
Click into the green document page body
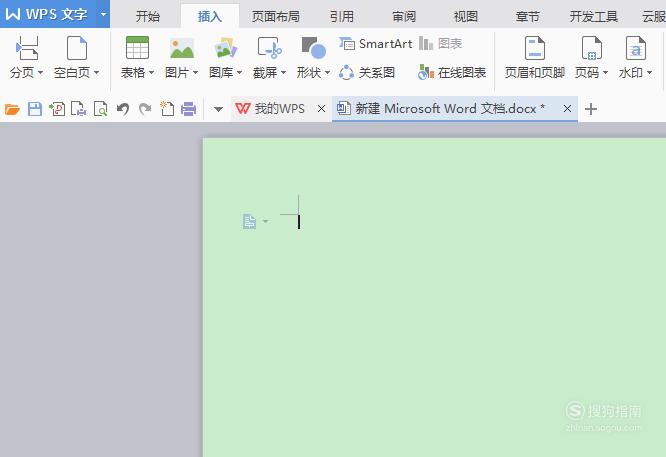click(434, 297)
